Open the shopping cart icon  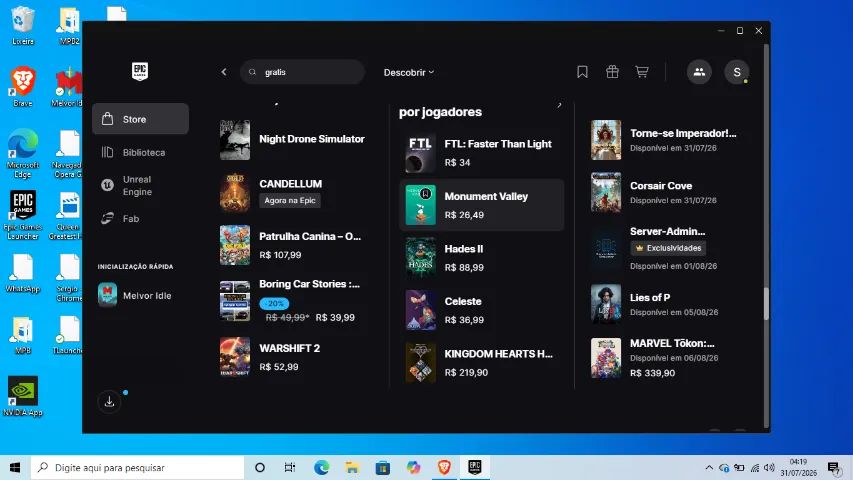pyautogui.click(x=642, y=72)
